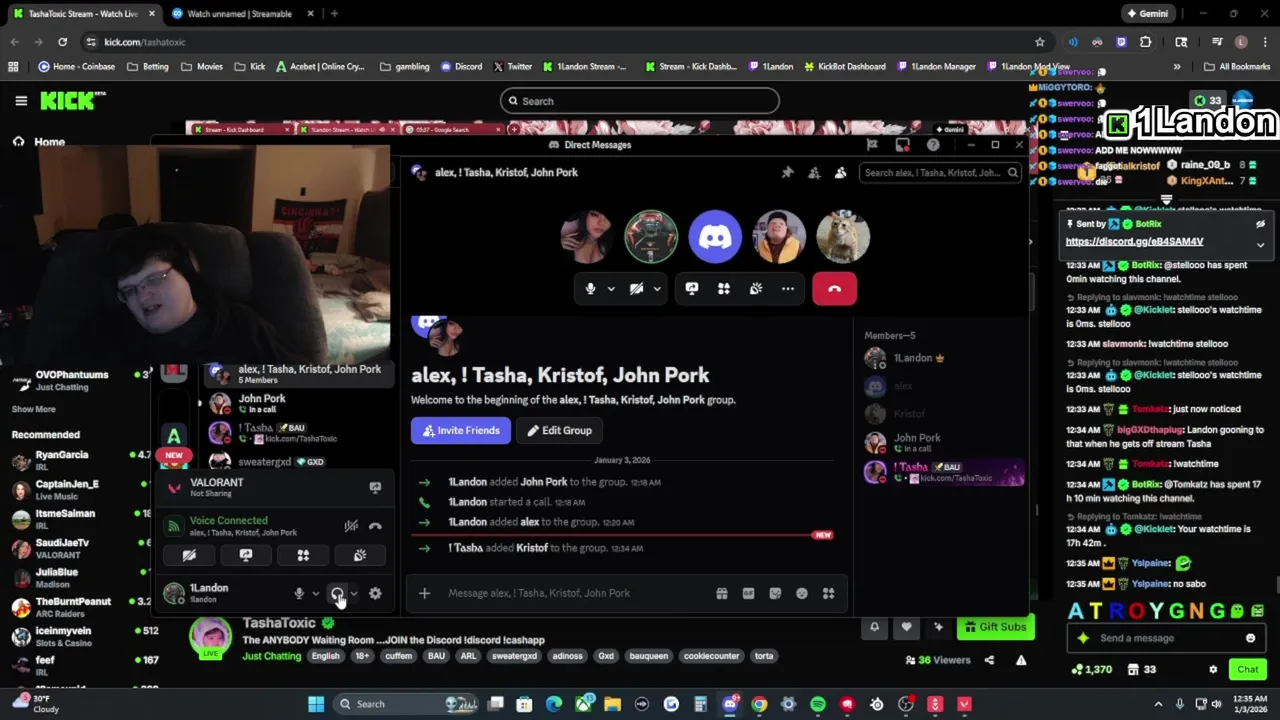Toggle member list in Discord header
This screenshot has width=1280, height=720.
pyautogui.click(x=840, y=172)
